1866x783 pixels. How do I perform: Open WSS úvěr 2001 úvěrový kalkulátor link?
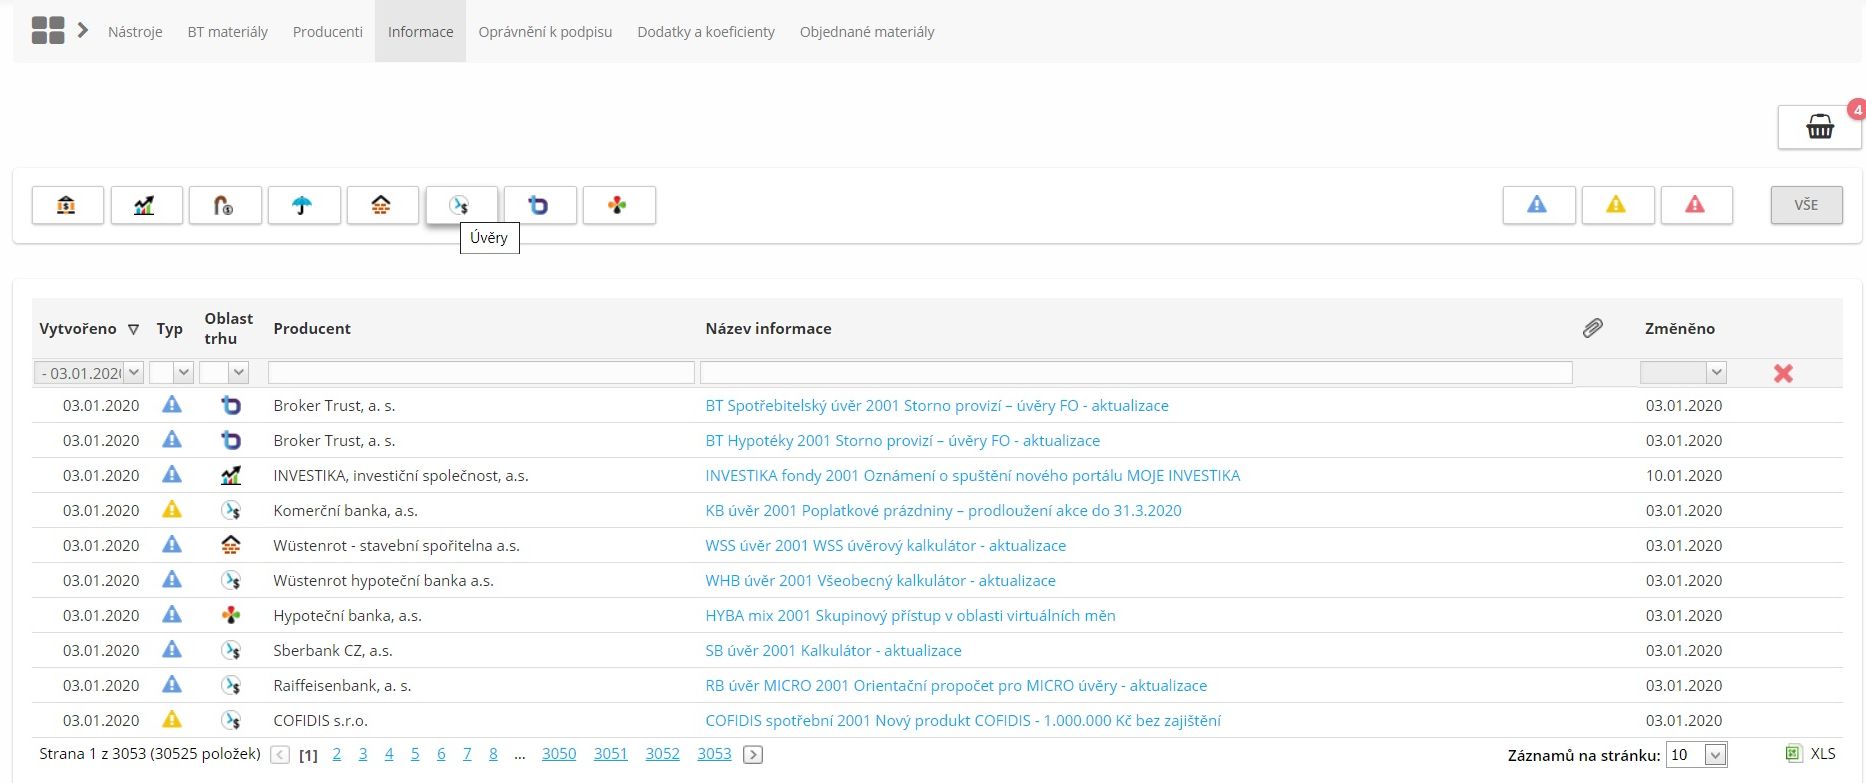[886, 545]
